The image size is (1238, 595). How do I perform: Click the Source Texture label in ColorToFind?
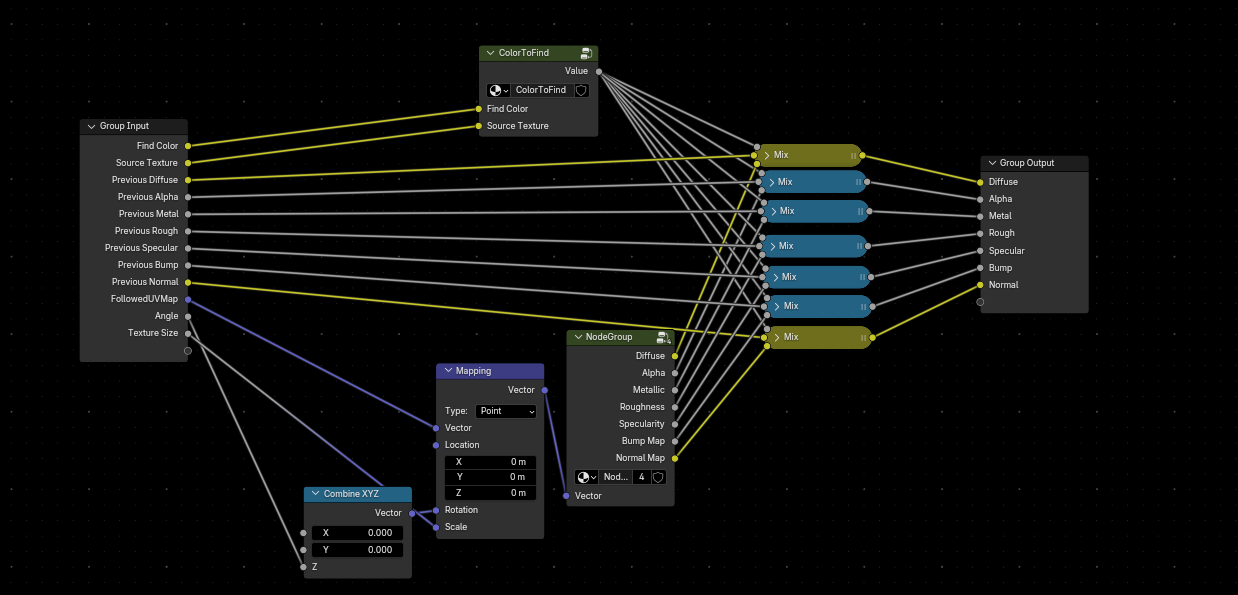tap(518, 126)
